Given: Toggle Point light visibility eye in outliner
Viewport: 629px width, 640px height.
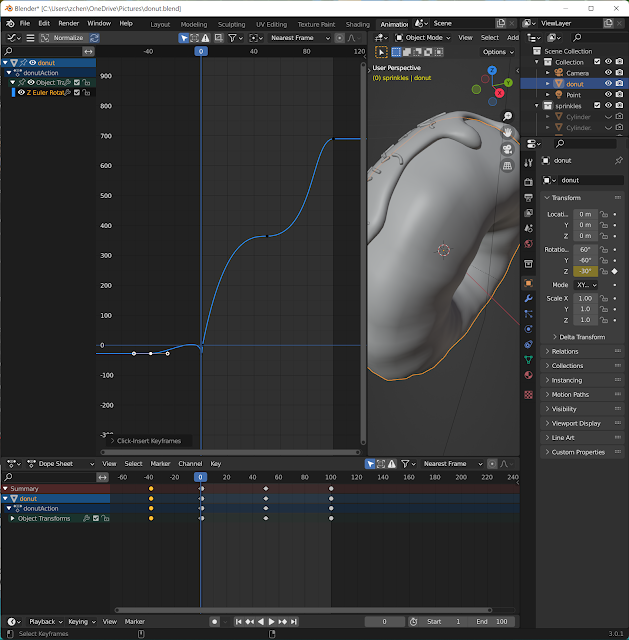Looking at the screenshot, I should pyautogui.click(x=608, y=94).
